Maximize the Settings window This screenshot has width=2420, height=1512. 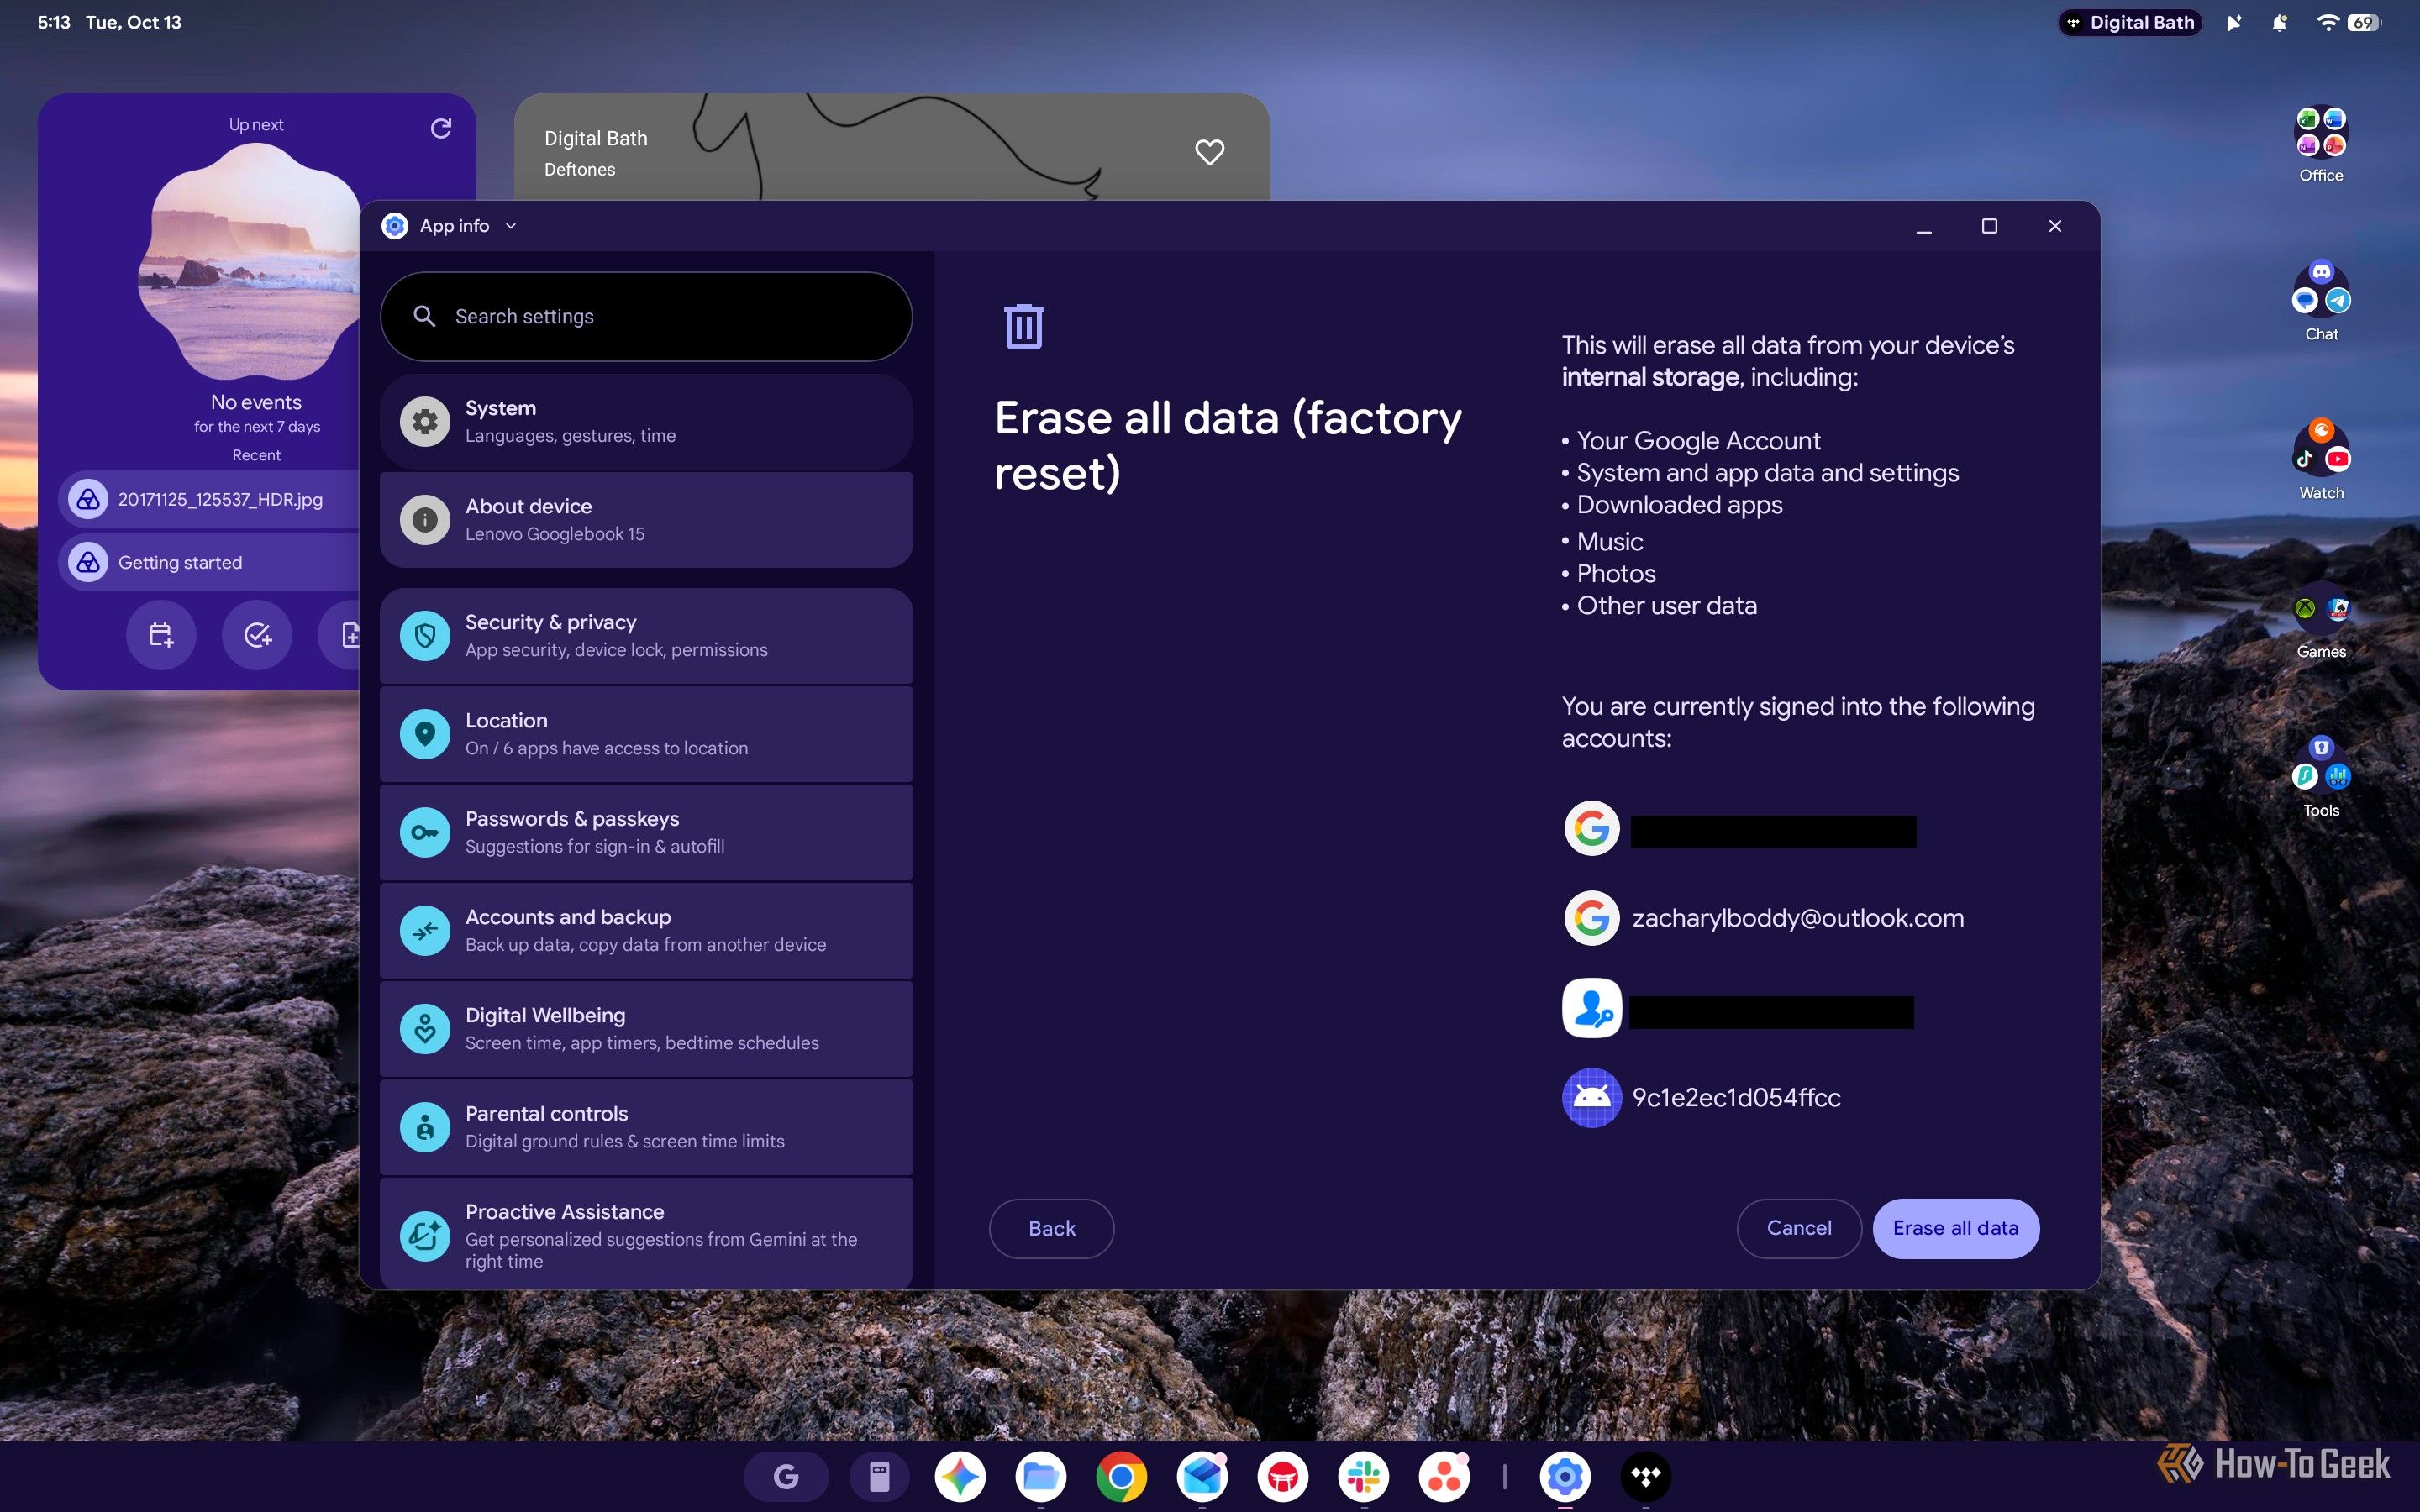1989,226
